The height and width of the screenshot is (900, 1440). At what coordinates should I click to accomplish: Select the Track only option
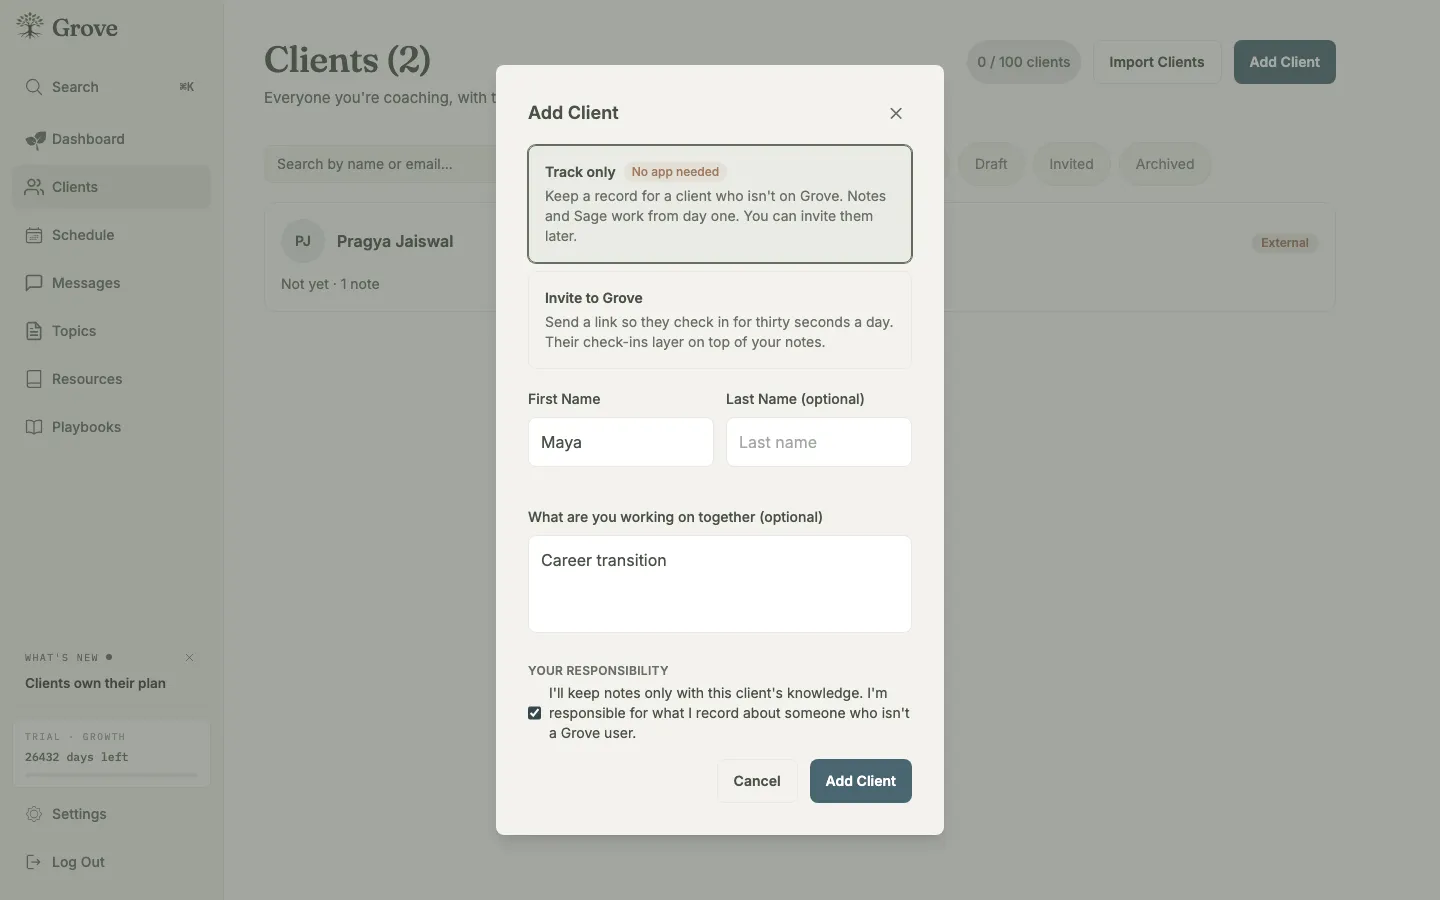coord(720,204)
